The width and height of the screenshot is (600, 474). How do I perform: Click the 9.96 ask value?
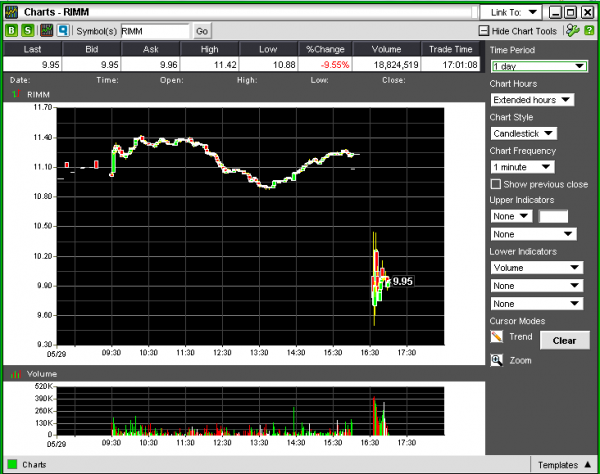pyautogui.click(x=169, y=65)
